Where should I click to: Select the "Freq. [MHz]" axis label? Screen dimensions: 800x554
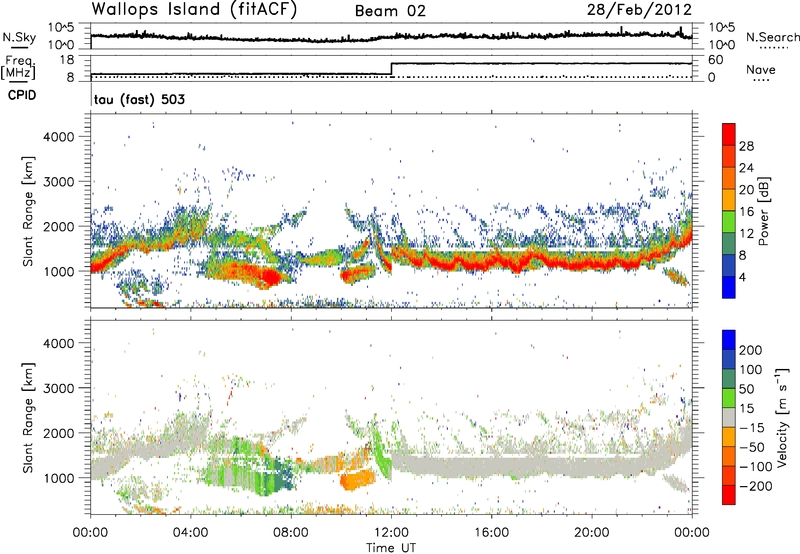19,67
